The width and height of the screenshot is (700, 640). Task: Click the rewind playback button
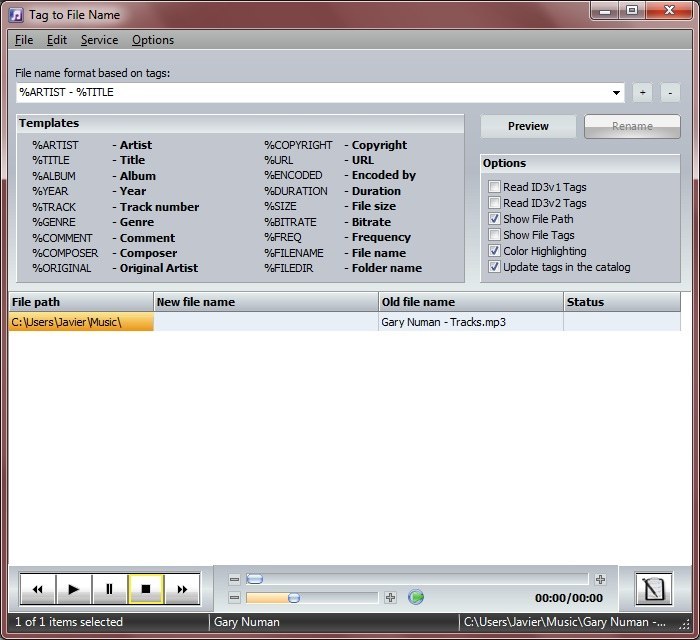point(38,589)
